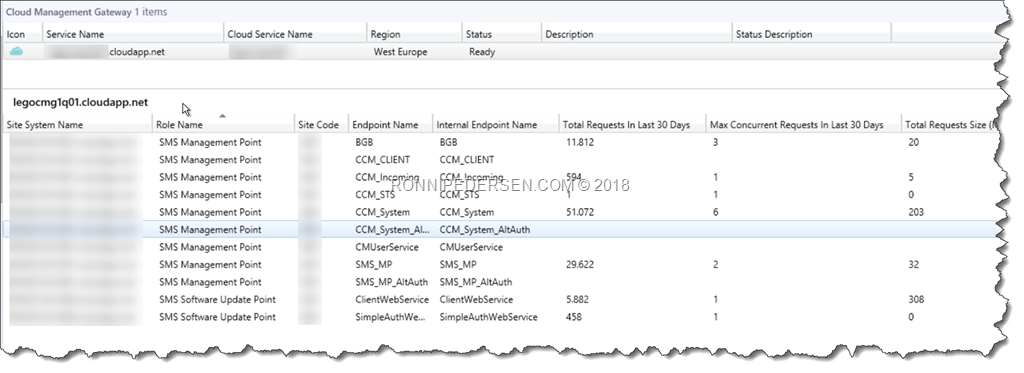Viewport: 1024px width, 373px height.
Task: Click the Role Name sort arrow
Action: coord(222,116)
